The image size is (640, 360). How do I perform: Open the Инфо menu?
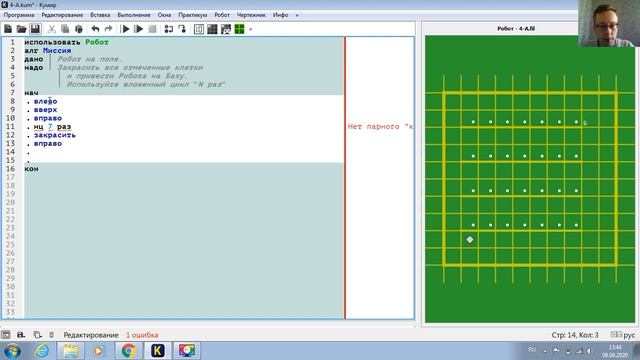pyautogui.click(x=280, y=15)
